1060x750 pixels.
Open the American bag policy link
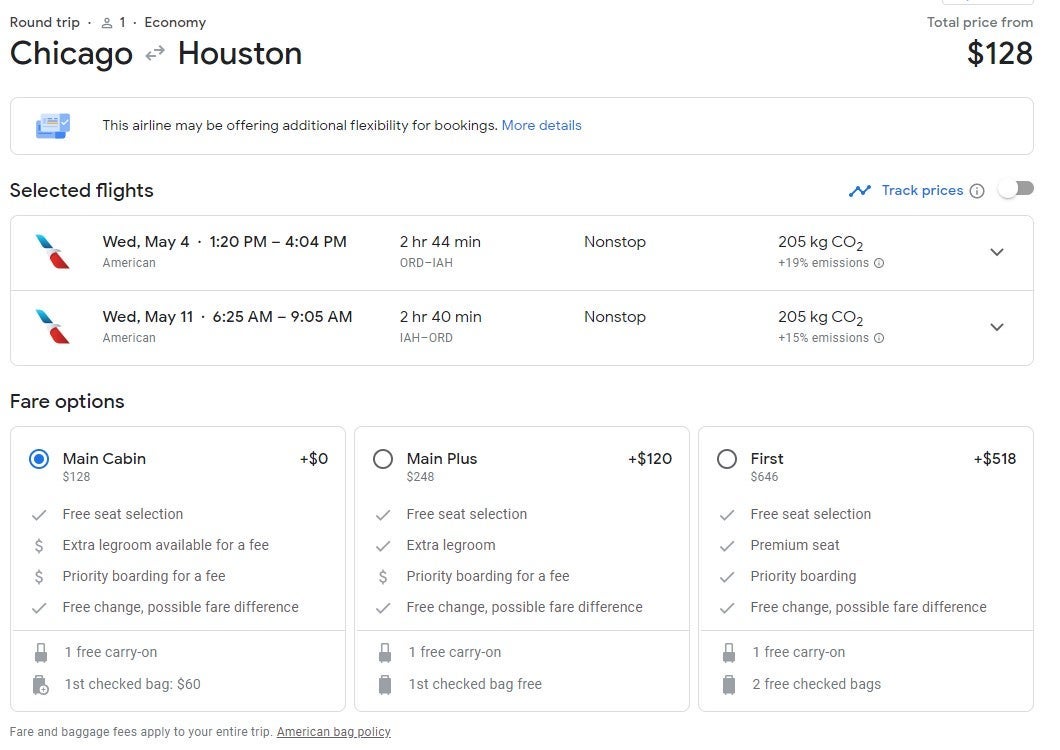(333, 732)
